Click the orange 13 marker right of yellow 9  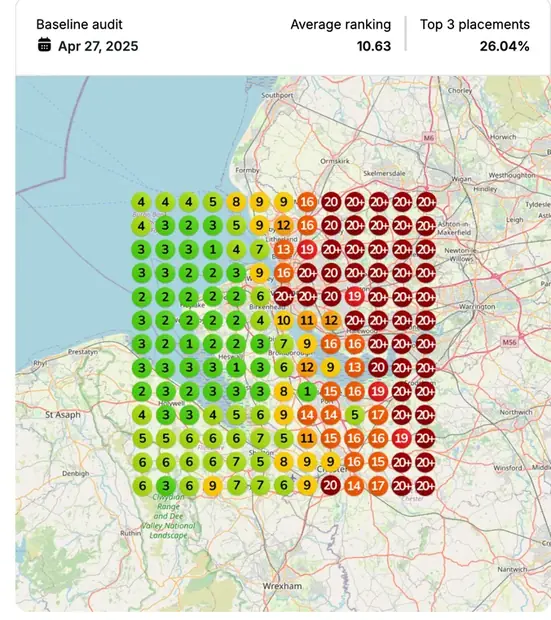pos(354,368)
